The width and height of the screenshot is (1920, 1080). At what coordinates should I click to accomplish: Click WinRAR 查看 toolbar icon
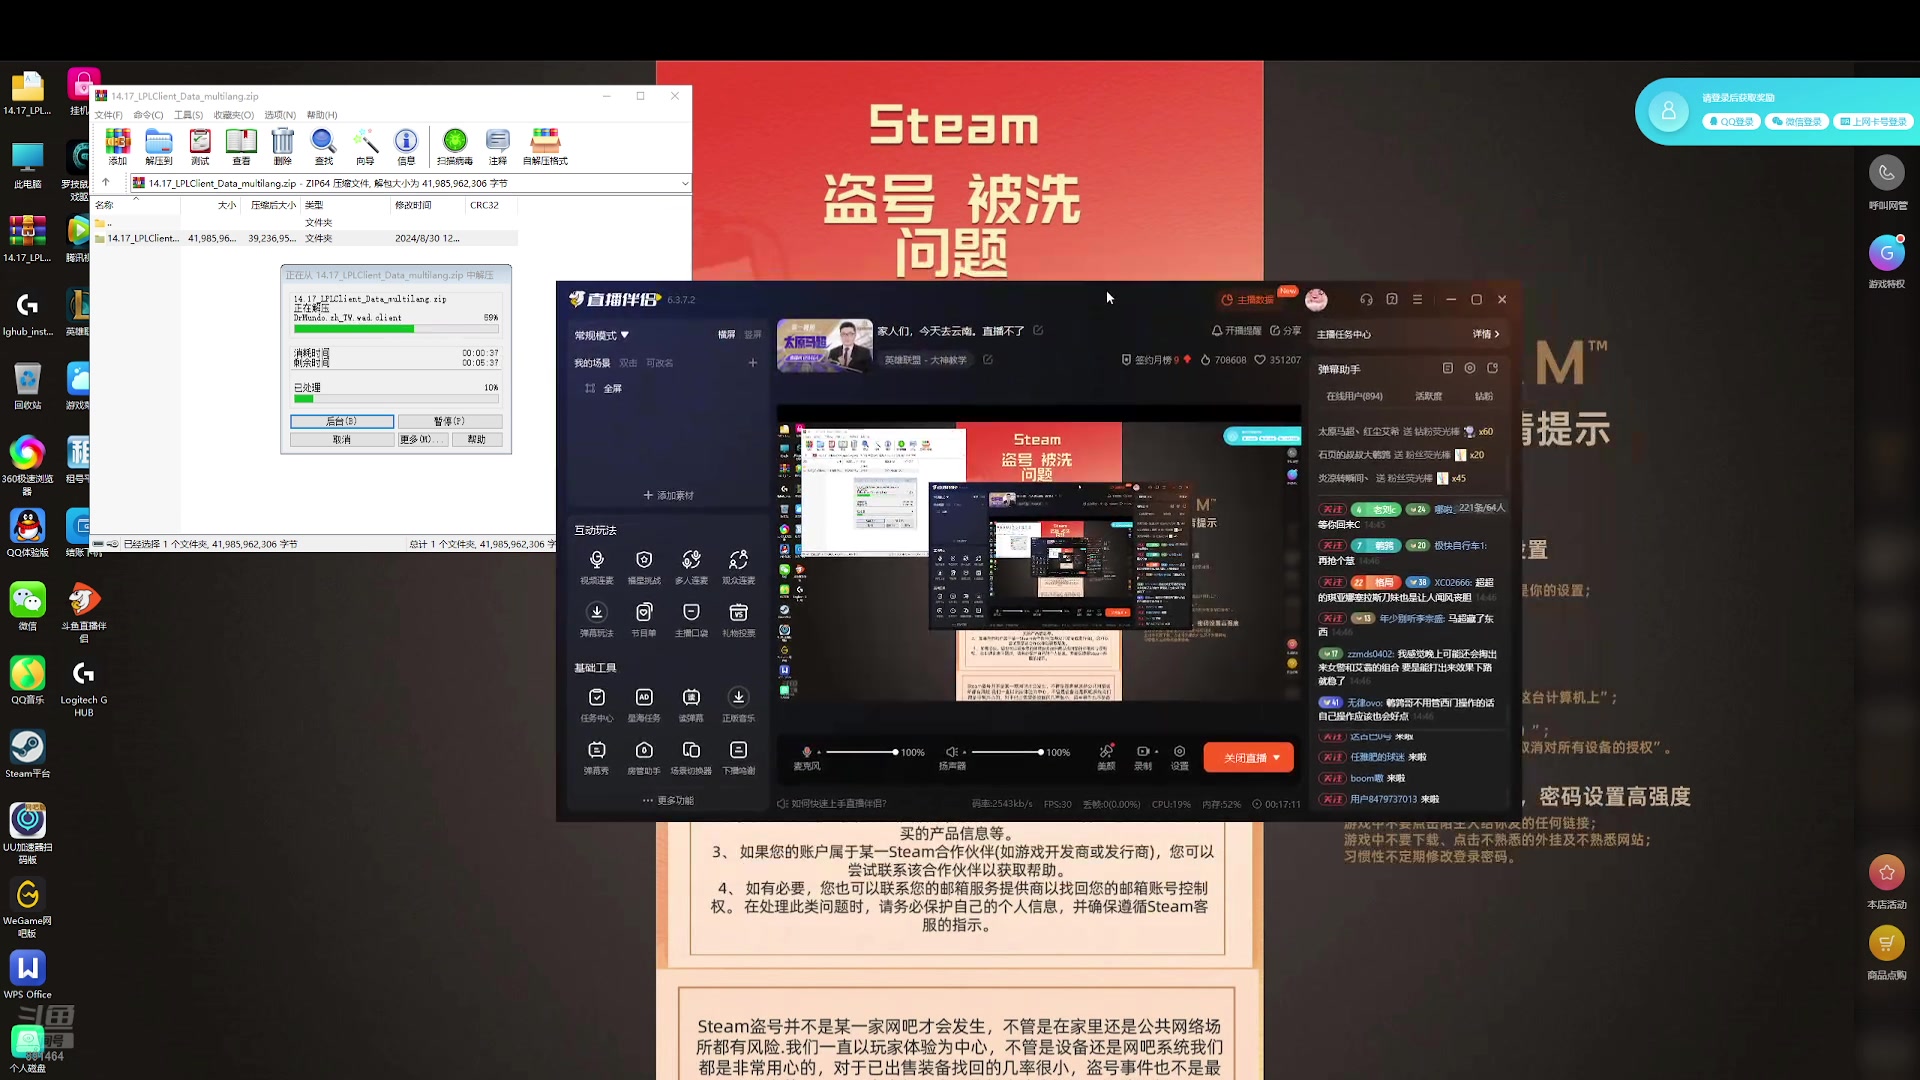pyautogui.click(x=241, y=146)
